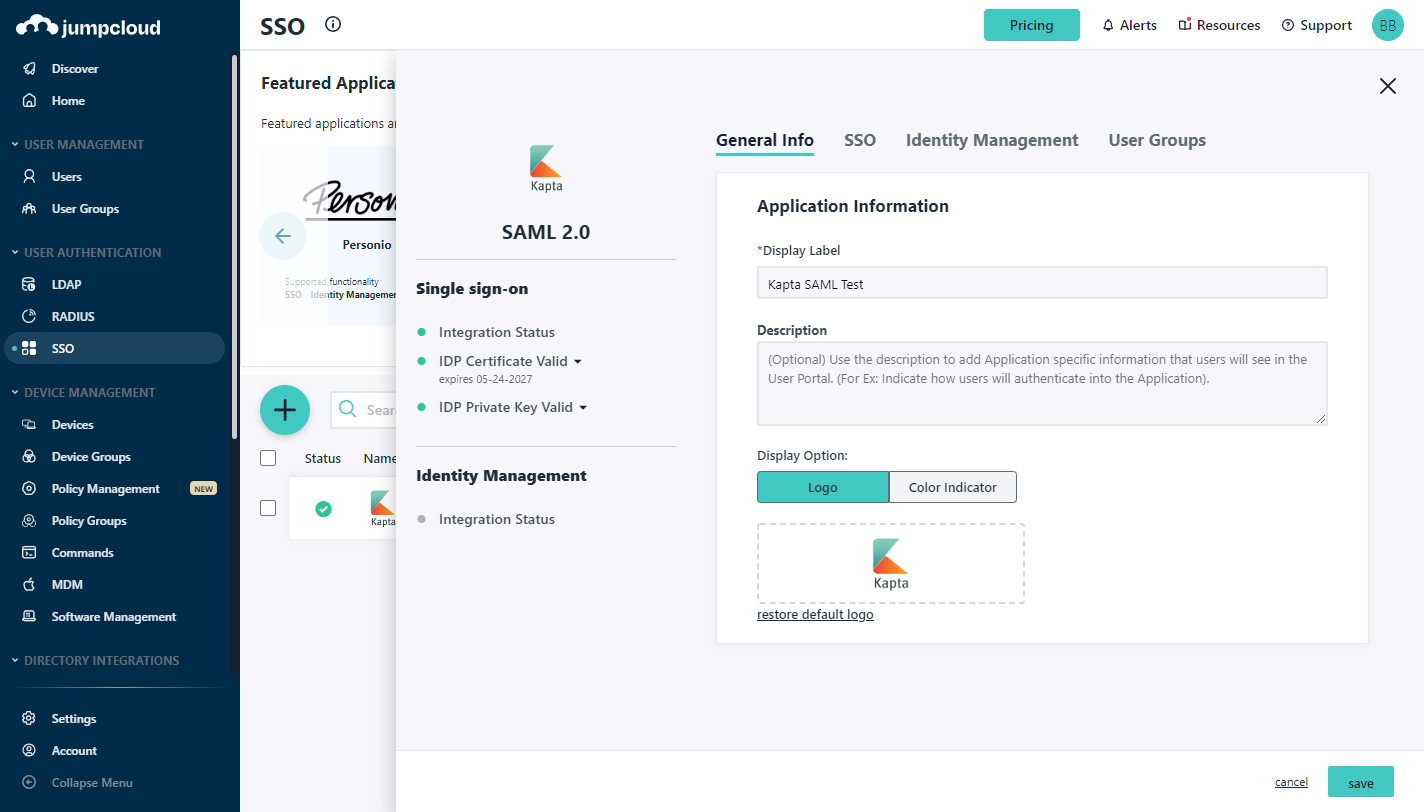This screenshot has width=1424, height=812.
Task: Select the Color Indicator display option
Action: (x=952, y=487)
